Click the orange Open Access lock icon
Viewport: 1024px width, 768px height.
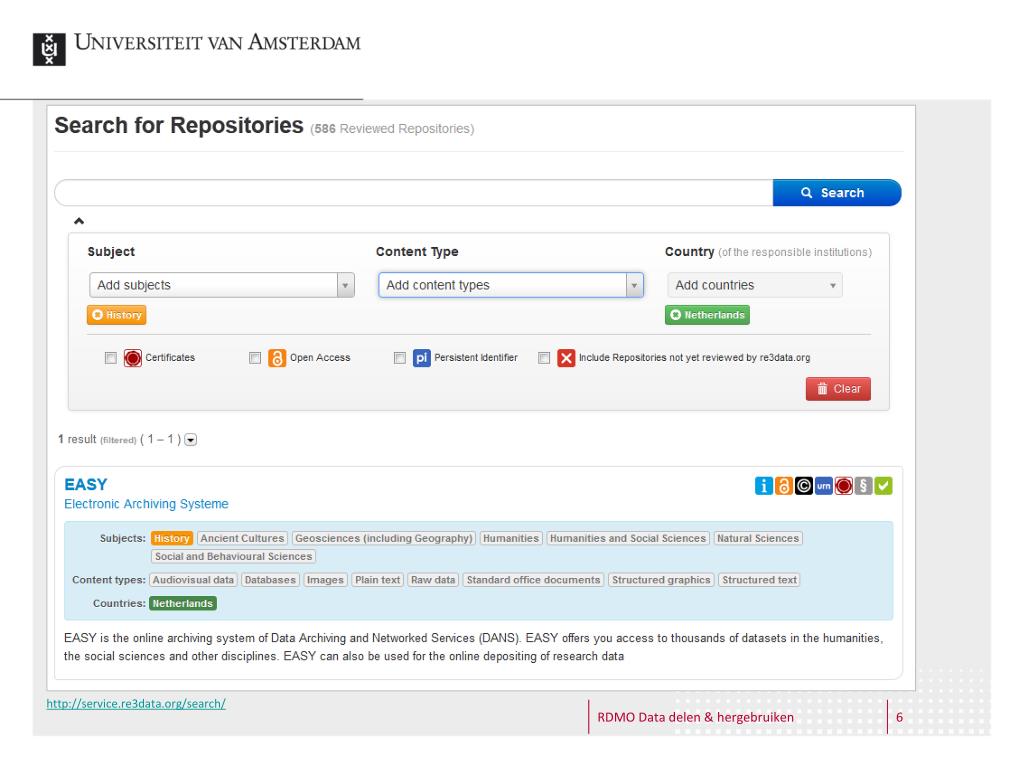(277, 358)
